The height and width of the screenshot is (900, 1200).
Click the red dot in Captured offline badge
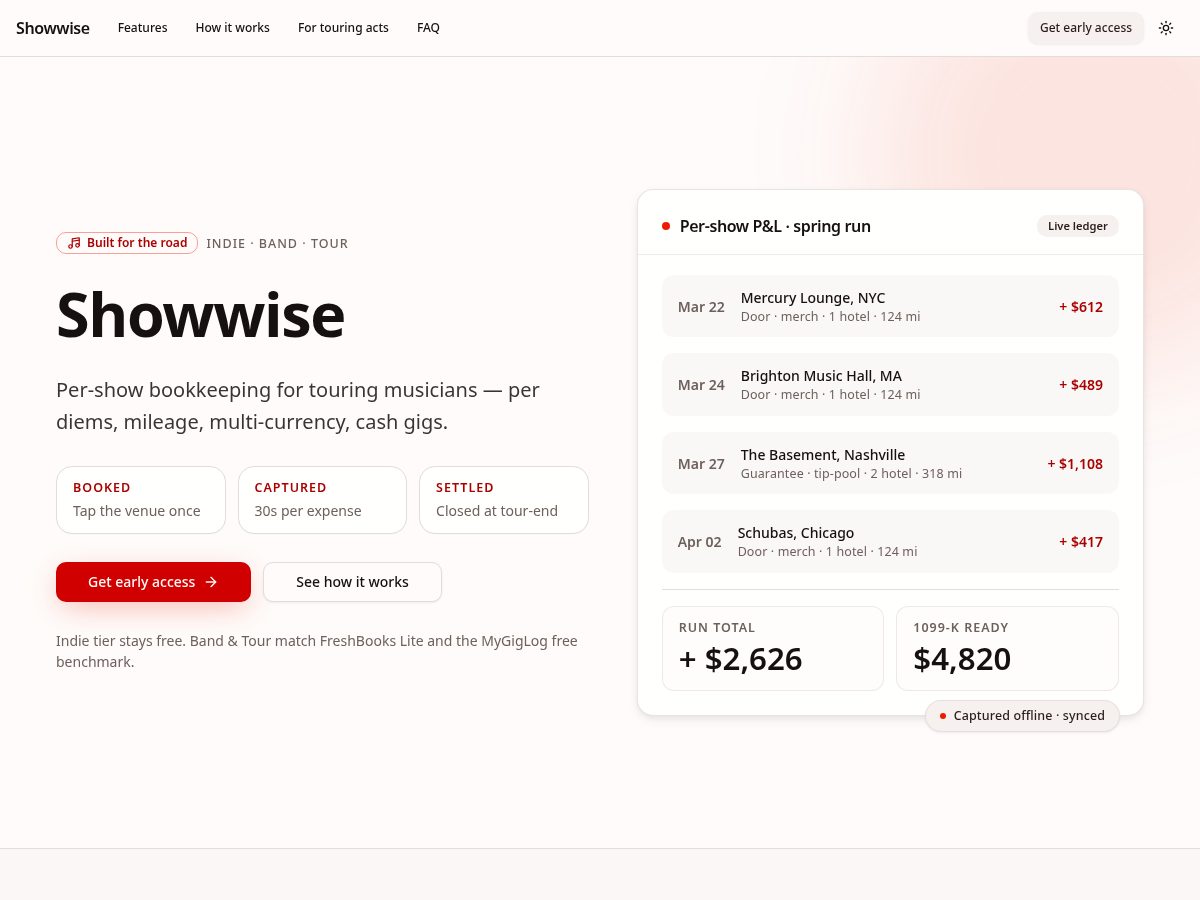pyautogui.click(x=943, y=716)
